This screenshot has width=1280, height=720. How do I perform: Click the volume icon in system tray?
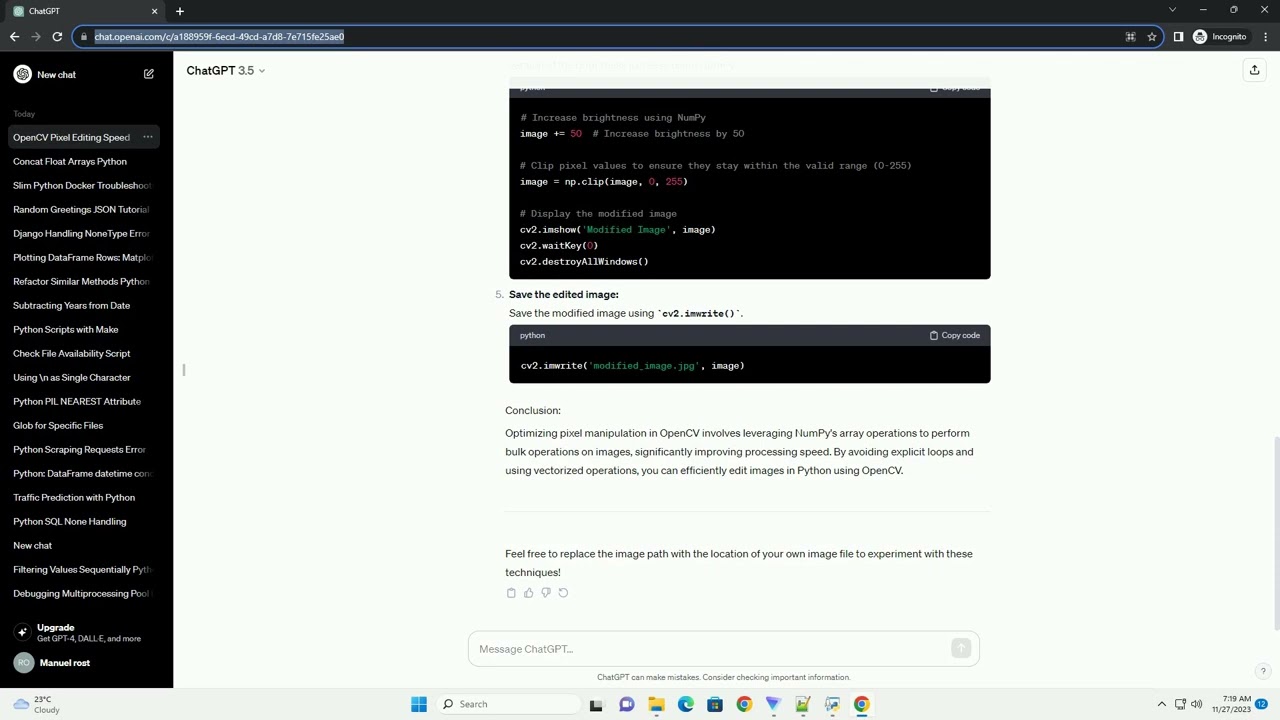point(1197,704)
